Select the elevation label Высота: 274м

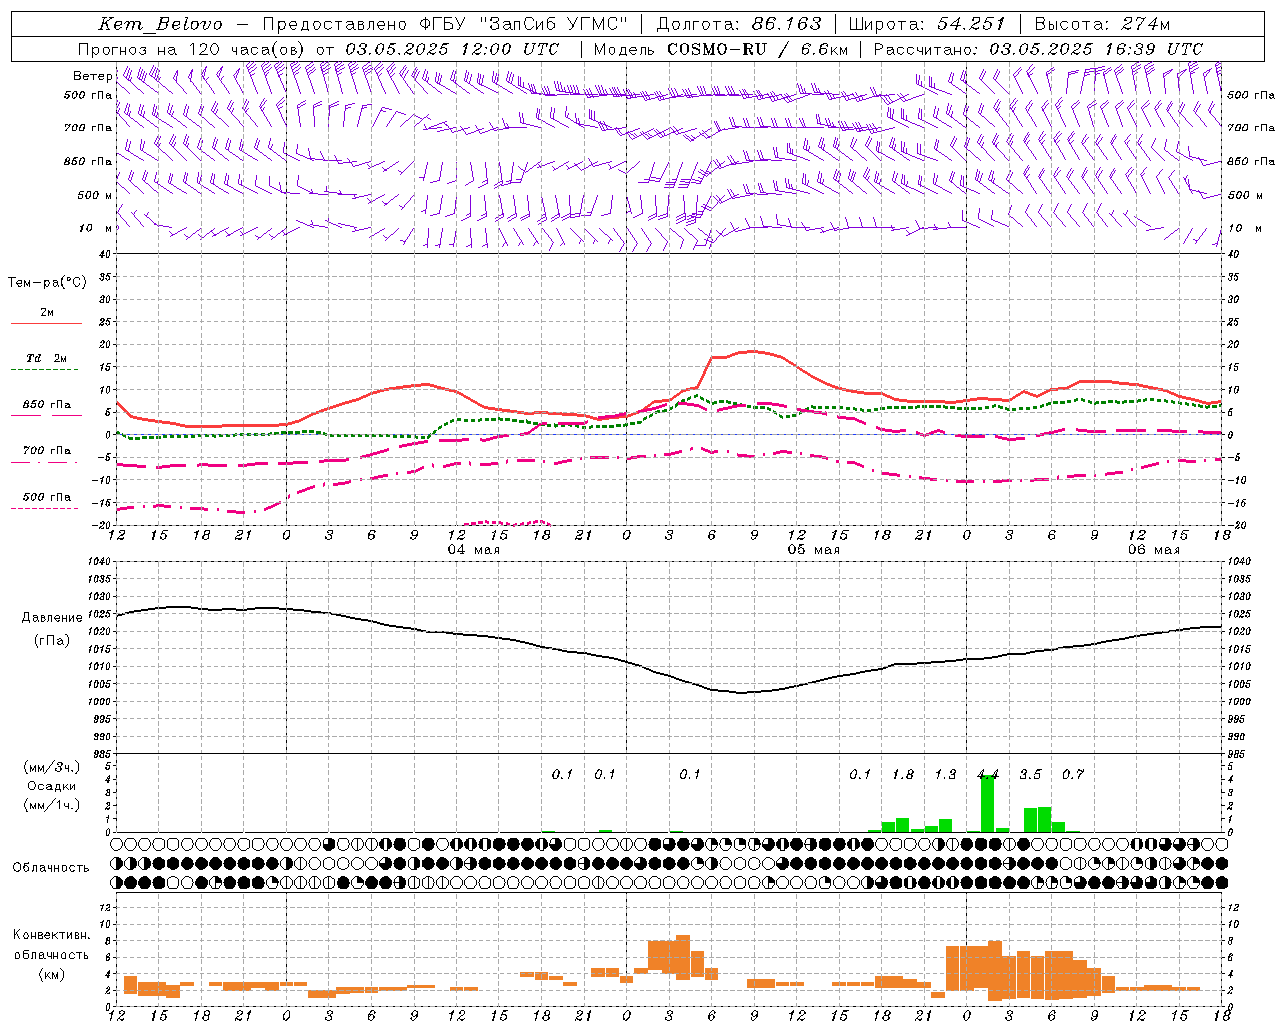click(x=1102, y=24)
